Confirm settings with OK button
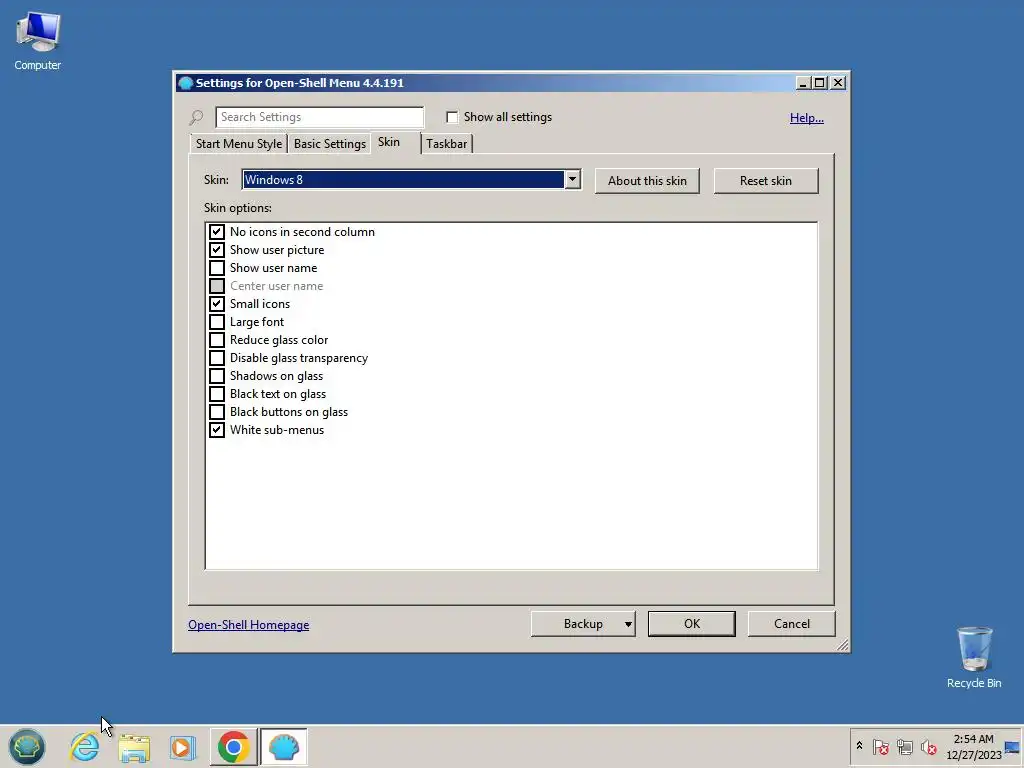The height and width of the screenshot is (768, 1024). pyautogui.click(x=692, y=624)
